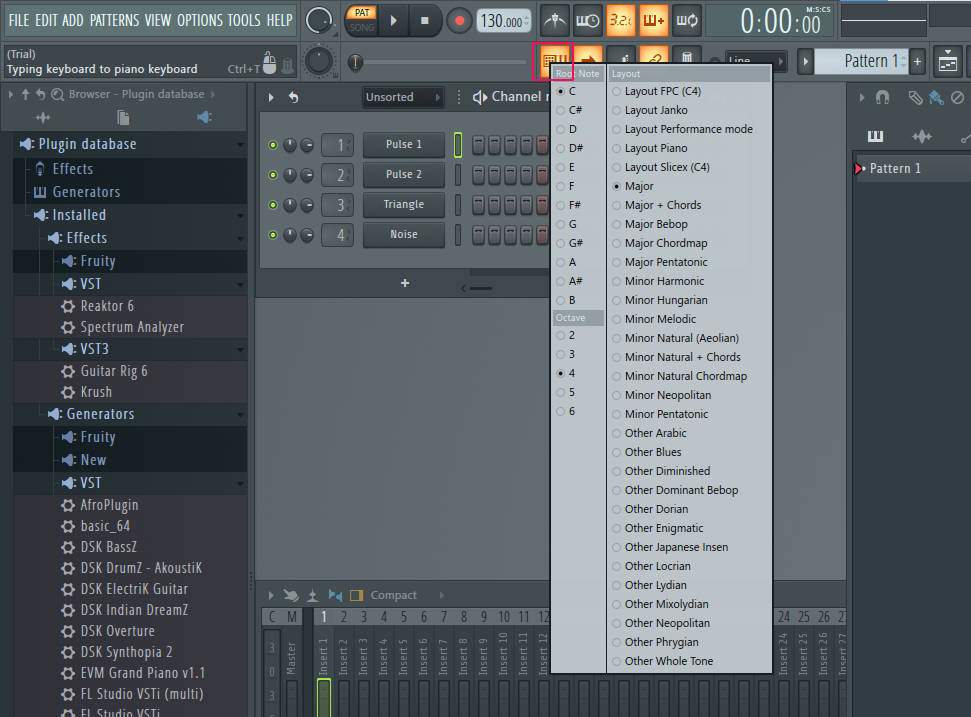Open the EDIT menu

(46, 20)
